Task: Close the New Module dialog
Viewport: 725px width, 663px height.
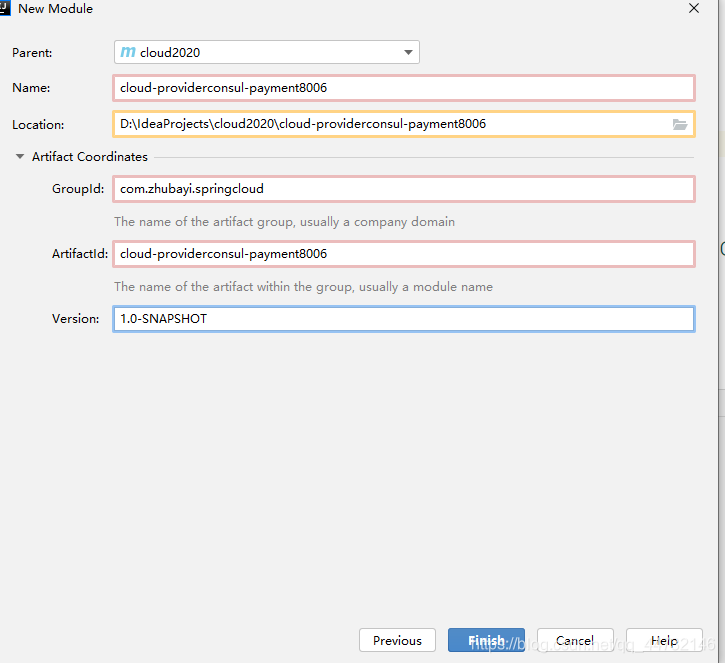Action: point(694,8)
